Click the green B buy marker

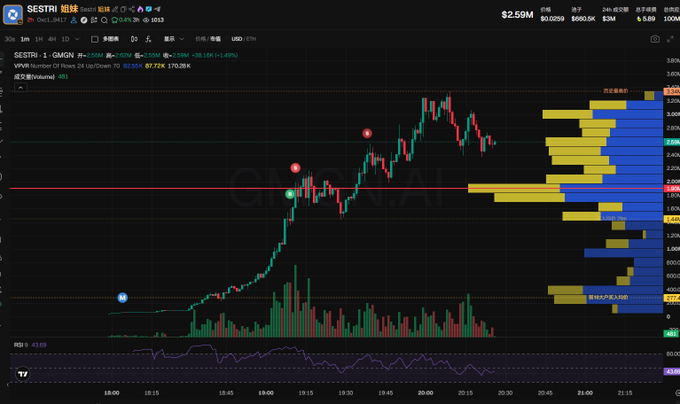tap(290, 194)
